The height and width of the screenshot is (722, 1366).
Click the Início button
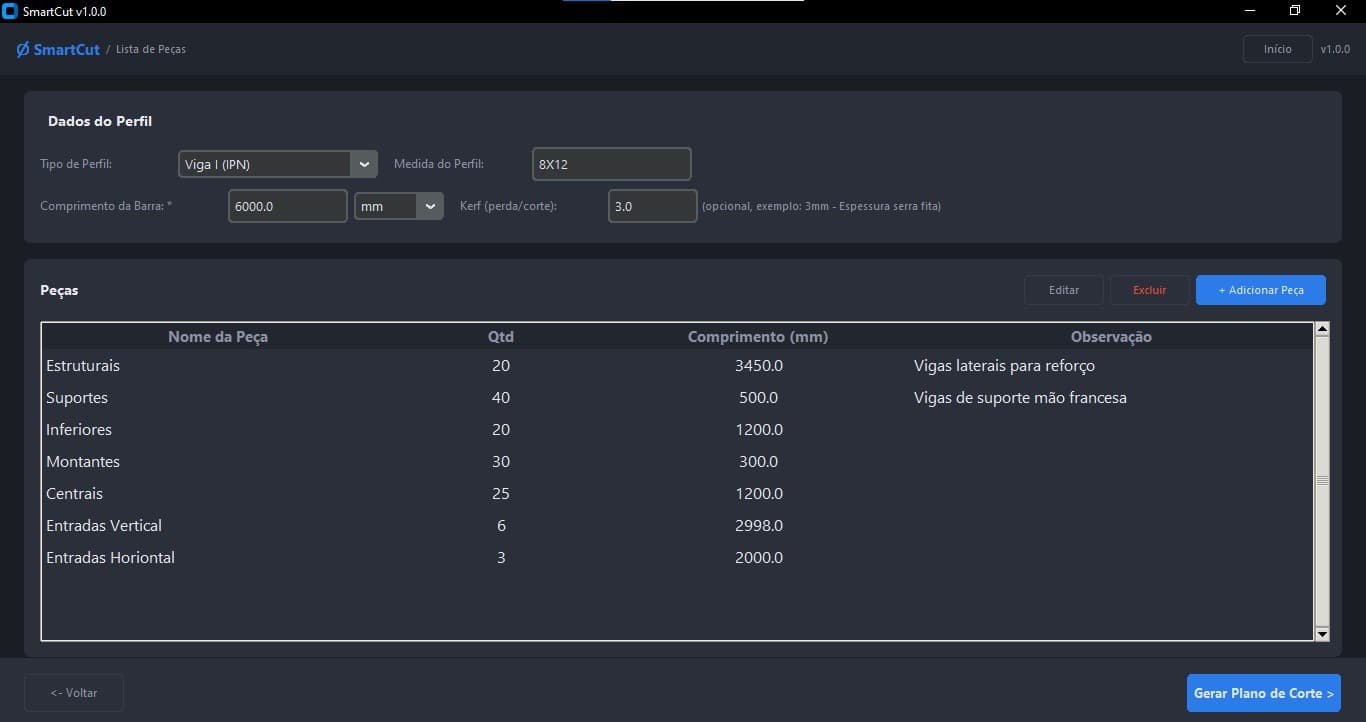pos(1277,49)
